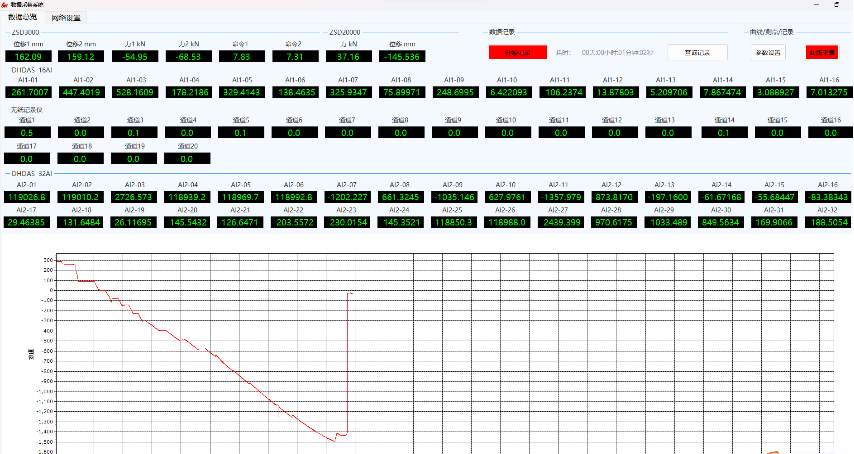Click the AI2-18 value 131.6484
This screenshot has width=854, height=454.
(81, 222)
